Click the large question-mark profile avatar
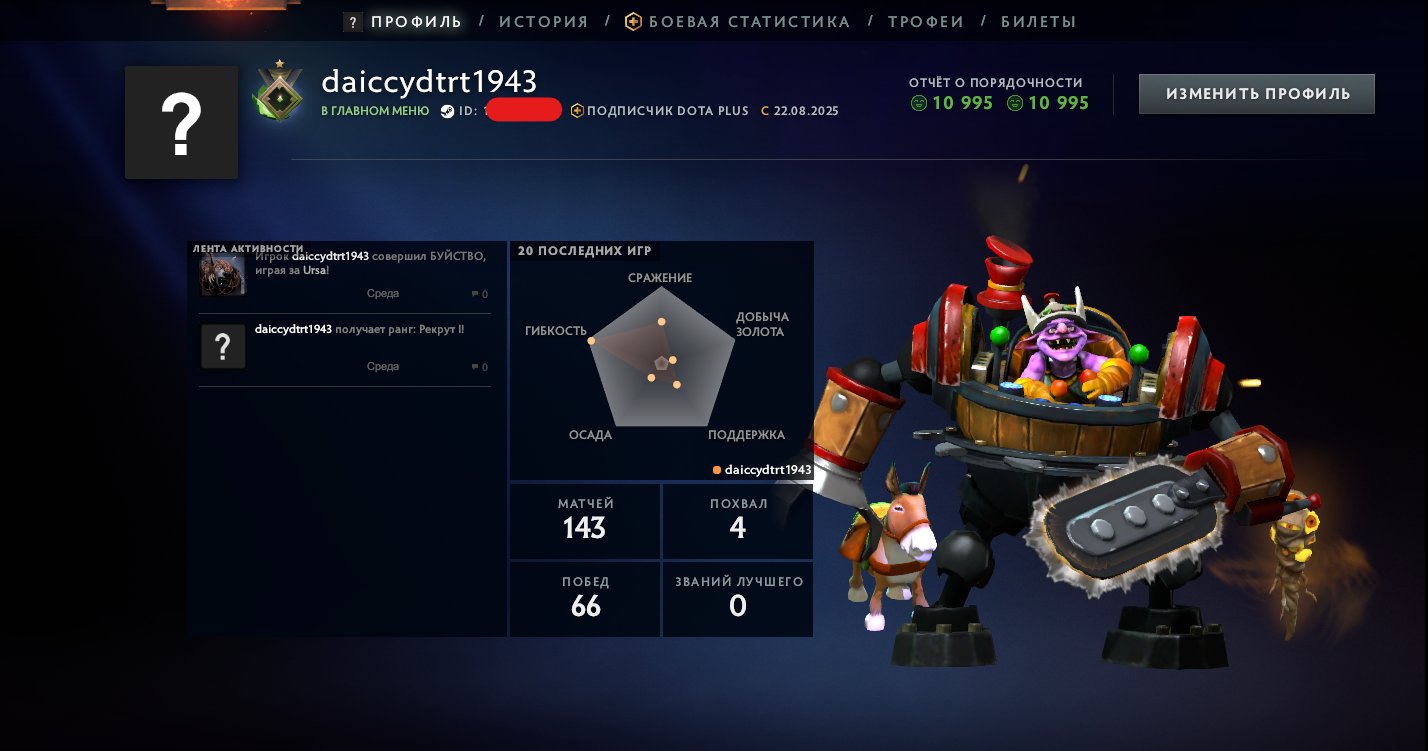 [181, 122]
